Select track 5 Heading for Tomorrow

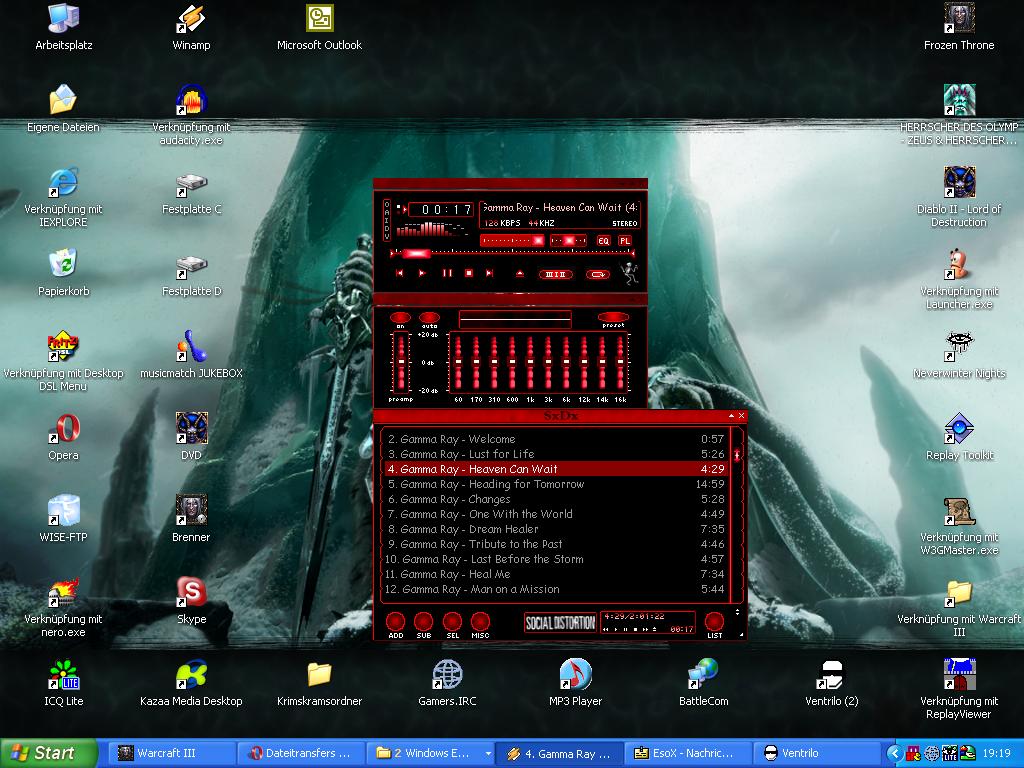click(x=555, y=485)
